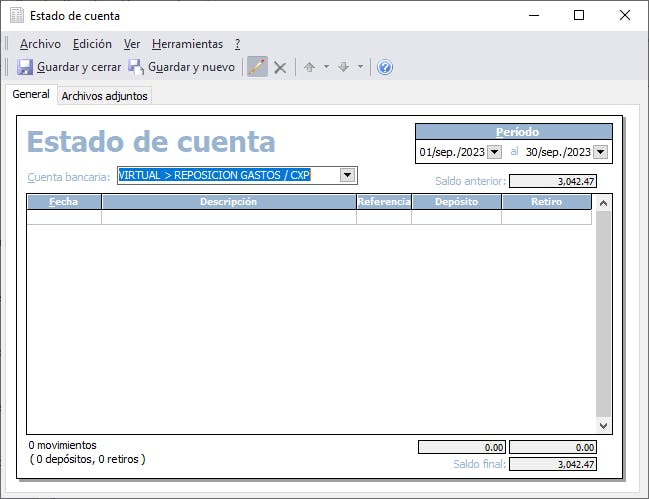This screenshot has width=649, height=499.
Task: Click the empty Fecha cell in first row
Action: [x=64, y=217]
